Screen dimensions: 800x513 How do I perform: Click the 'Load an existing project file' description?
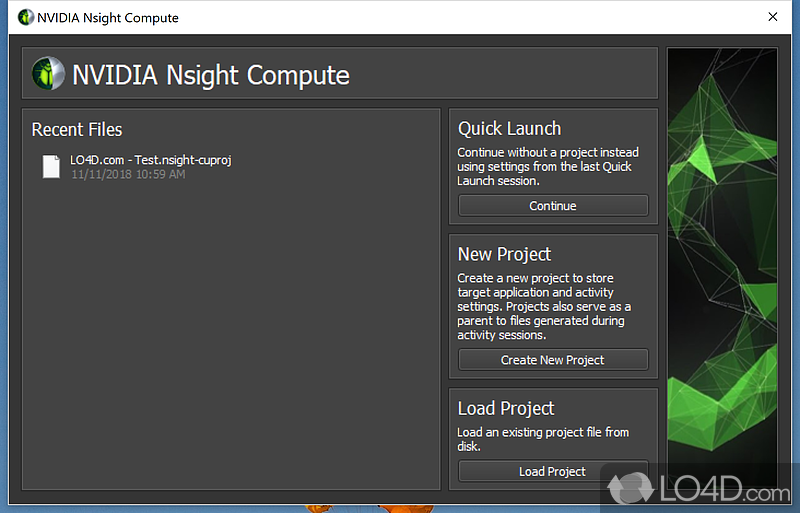[x=543, y=439]
